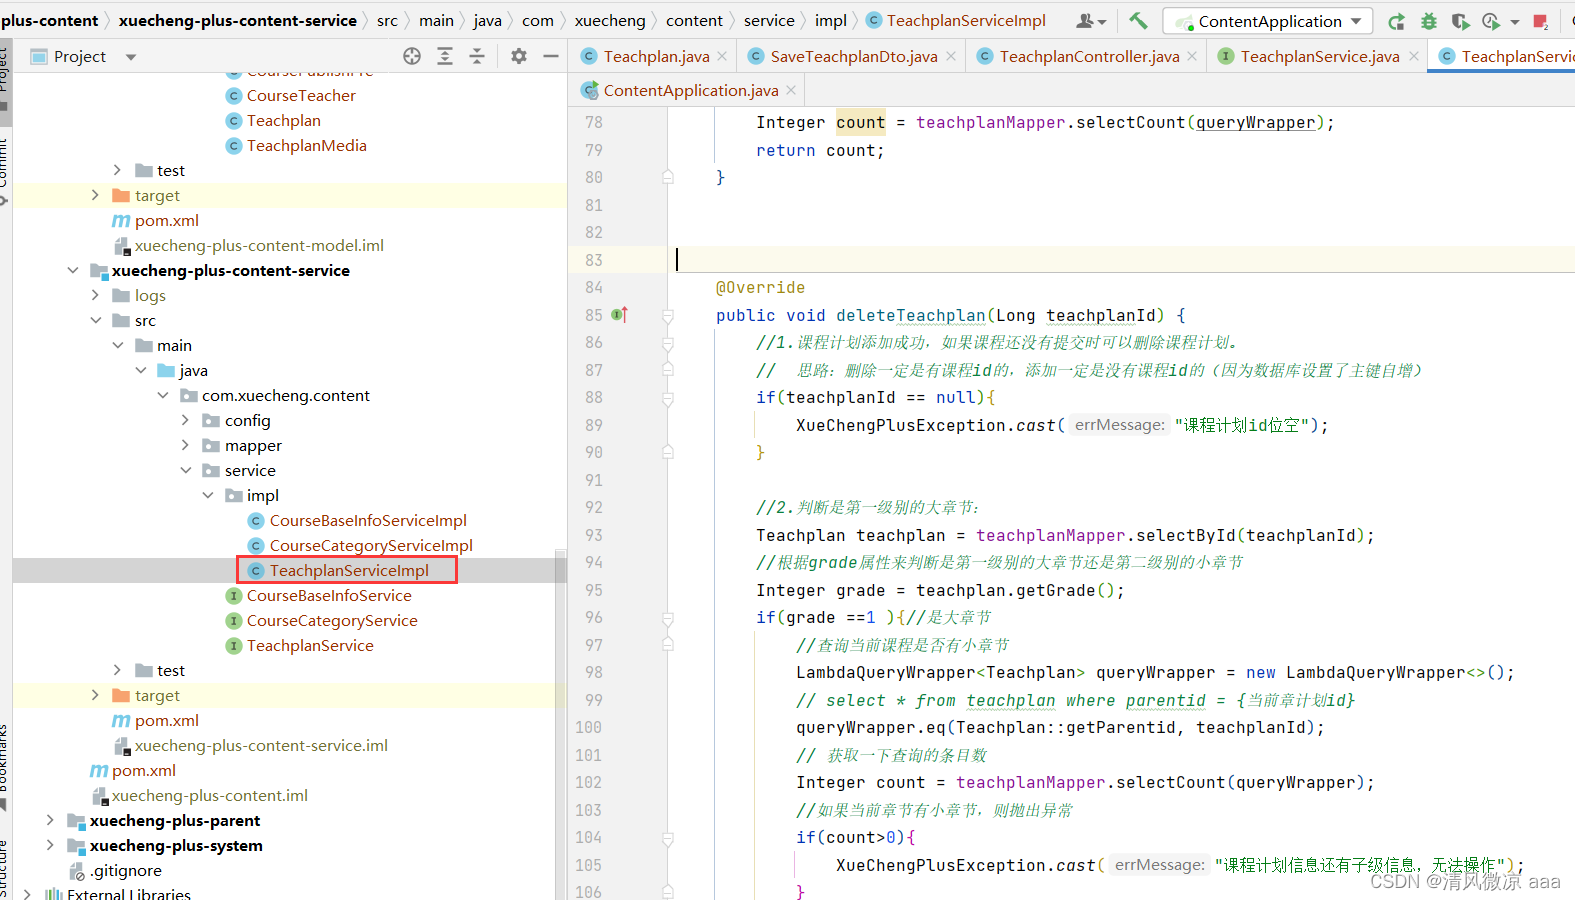1575x900 pixels.
Task: Click TeachplanServiceImpl breadcrumb in navigation bar
Action: pos(956,21)
